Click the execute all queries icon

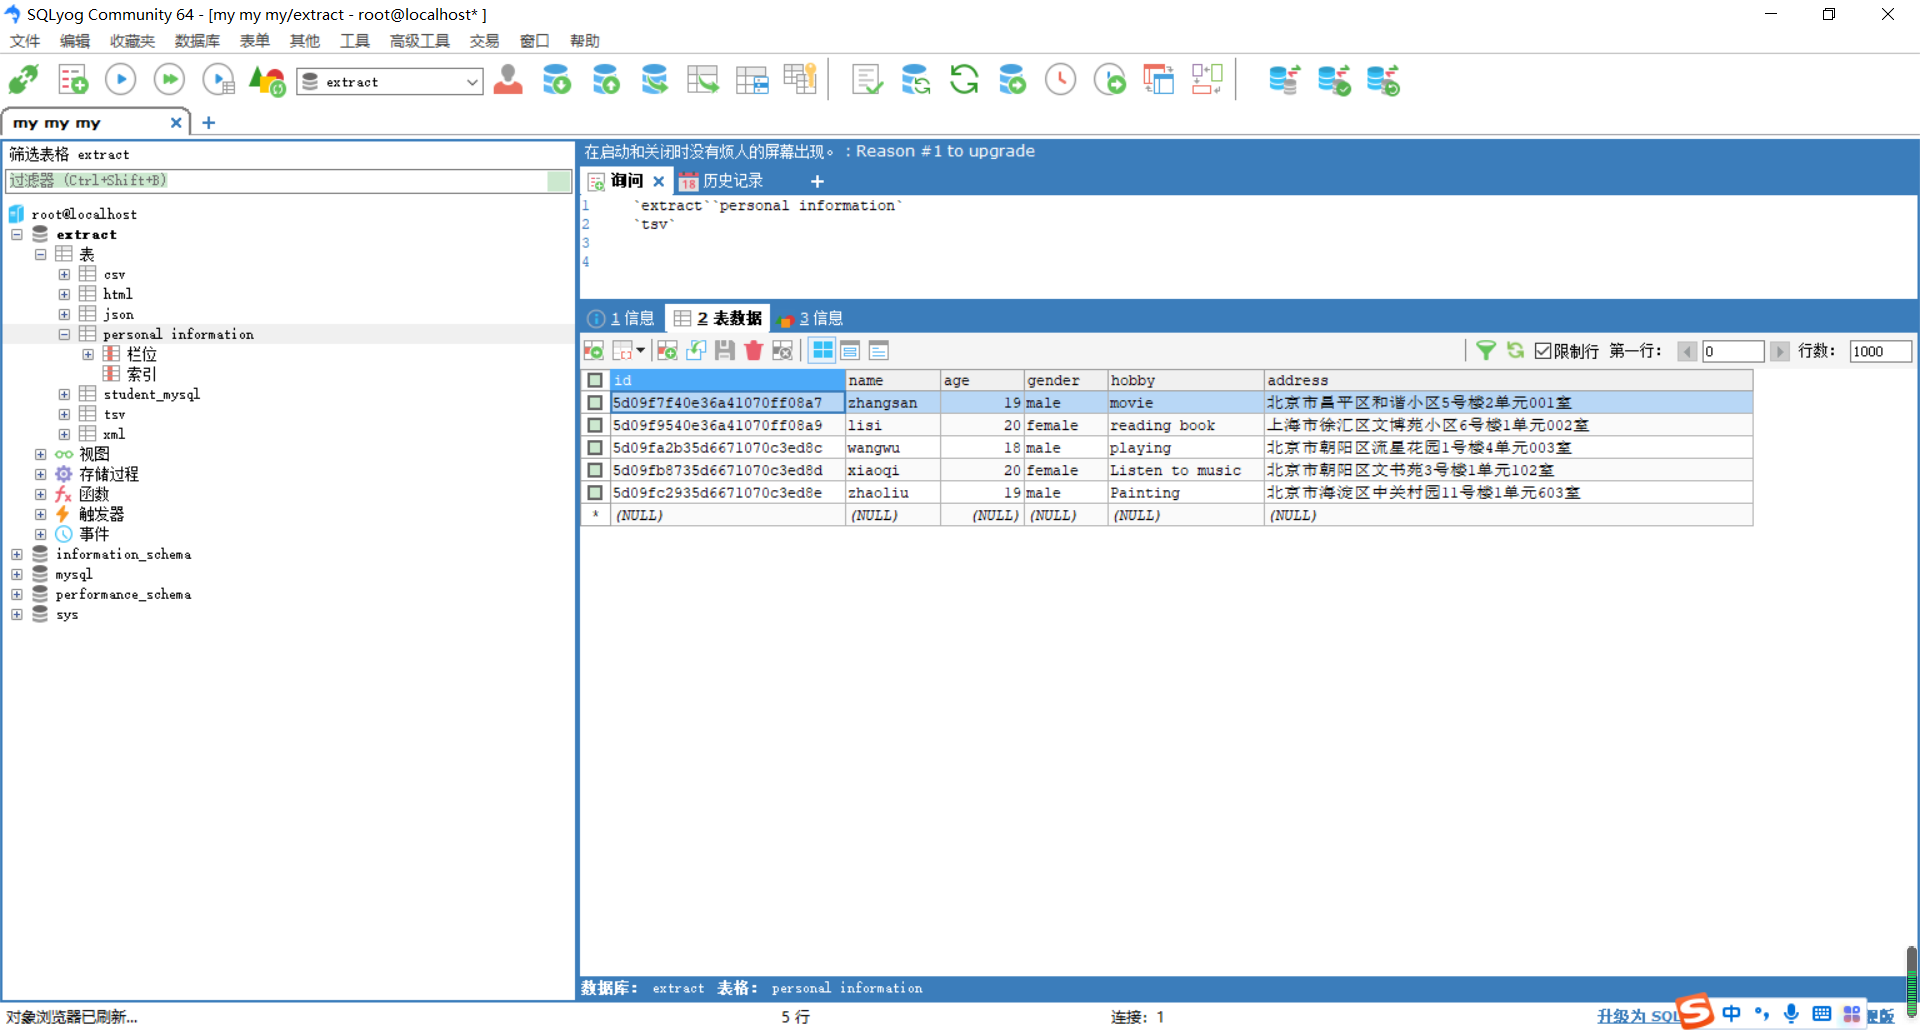coord(170,79)
